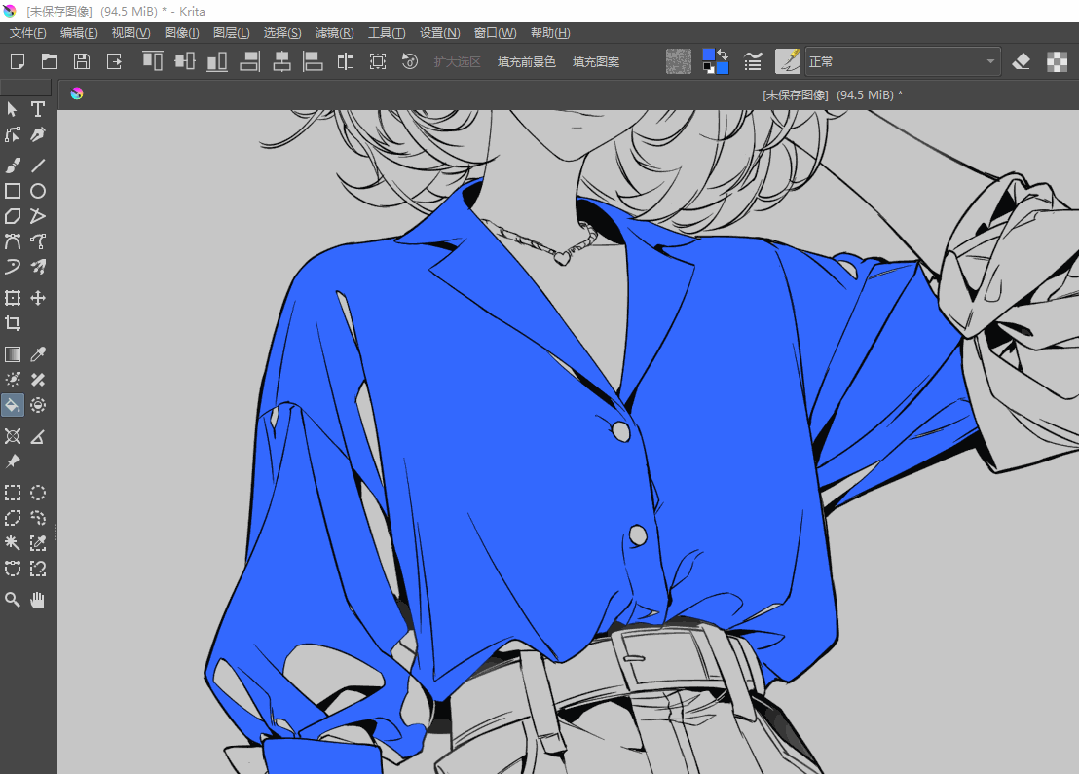This screenshot has width=1079, height=774.
Task: Open the 正常 blending mode dropdown
Action: point(902,62)
